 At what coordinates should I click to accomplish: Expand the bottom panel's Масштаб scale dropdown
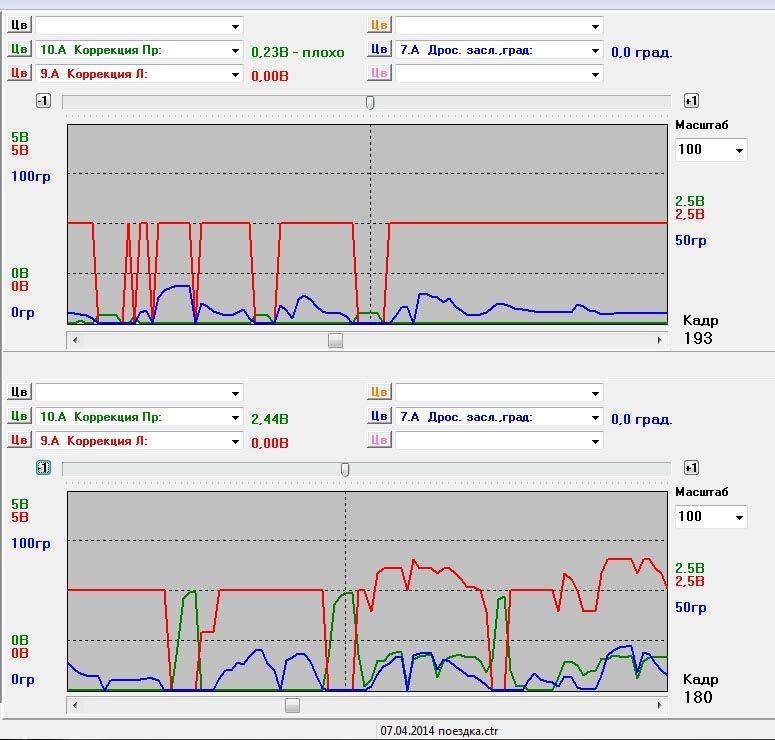(739, 517)
